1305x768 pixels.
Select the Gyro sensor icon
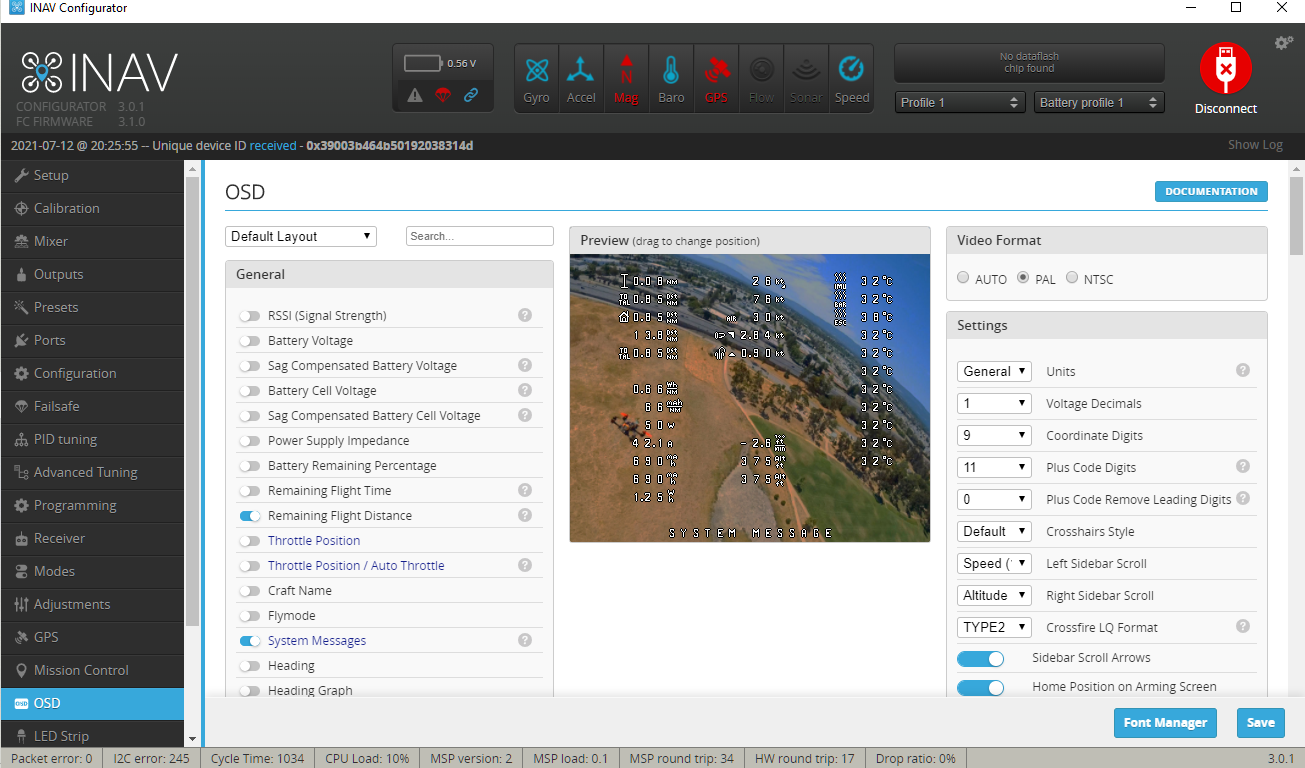pos(536,77)
